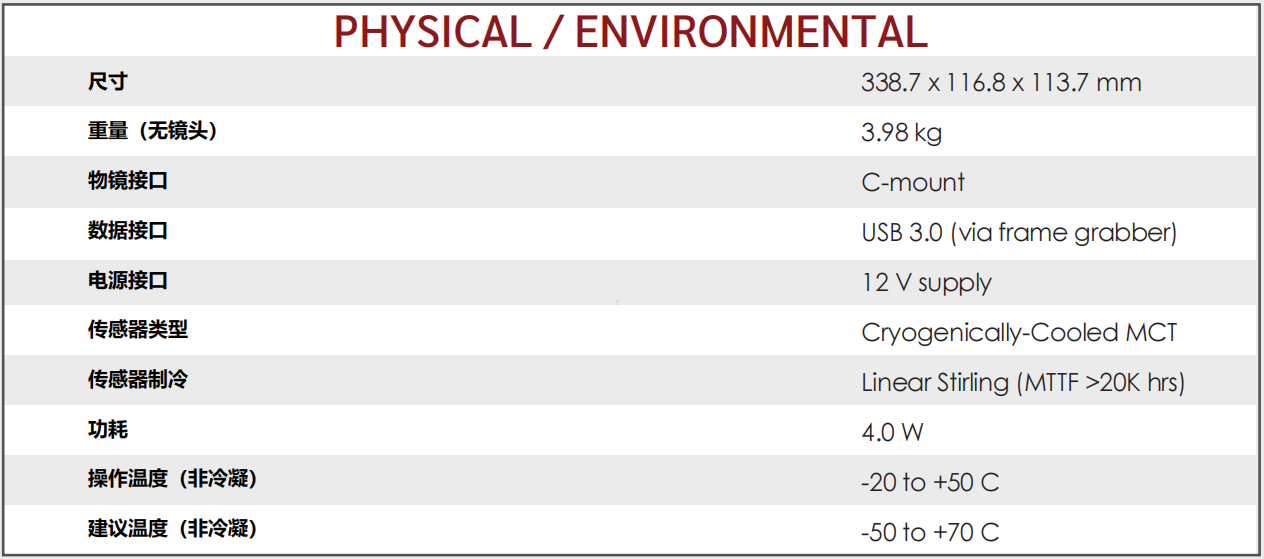Click the C-mount value

[x=913, y=182]
